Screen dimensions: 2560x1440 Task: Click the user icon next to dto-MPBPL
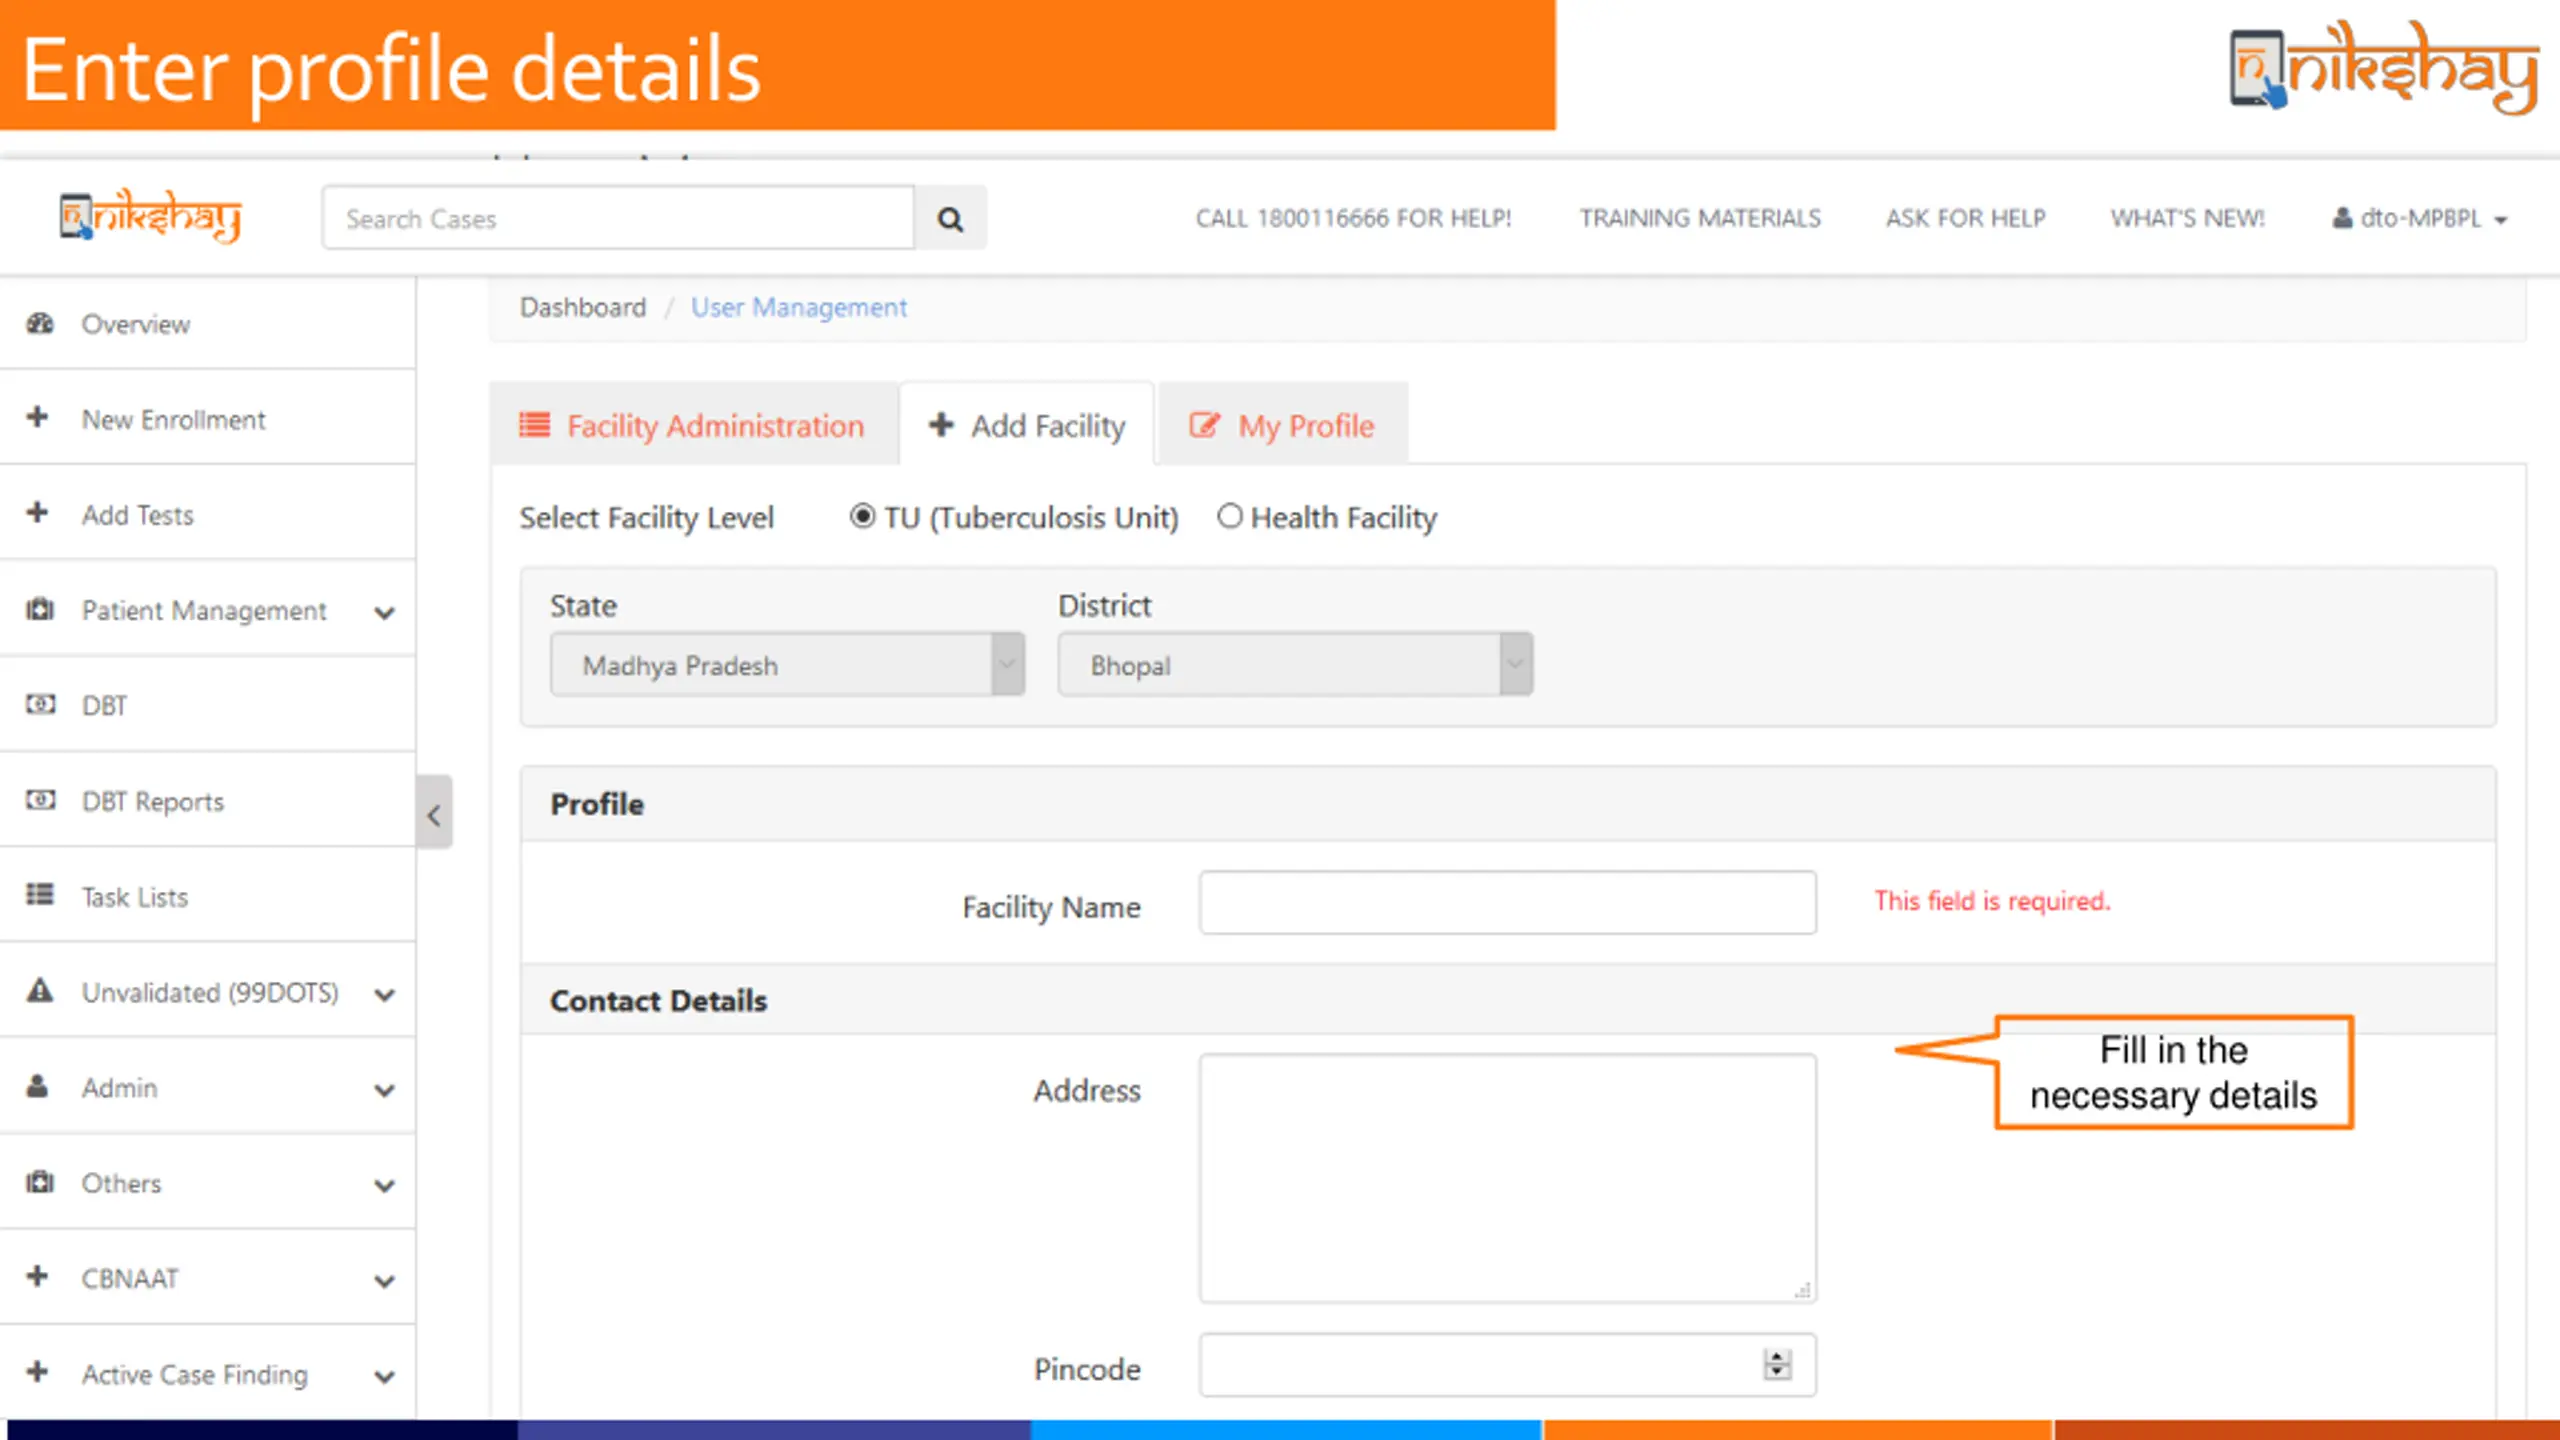click(2342, 218)
